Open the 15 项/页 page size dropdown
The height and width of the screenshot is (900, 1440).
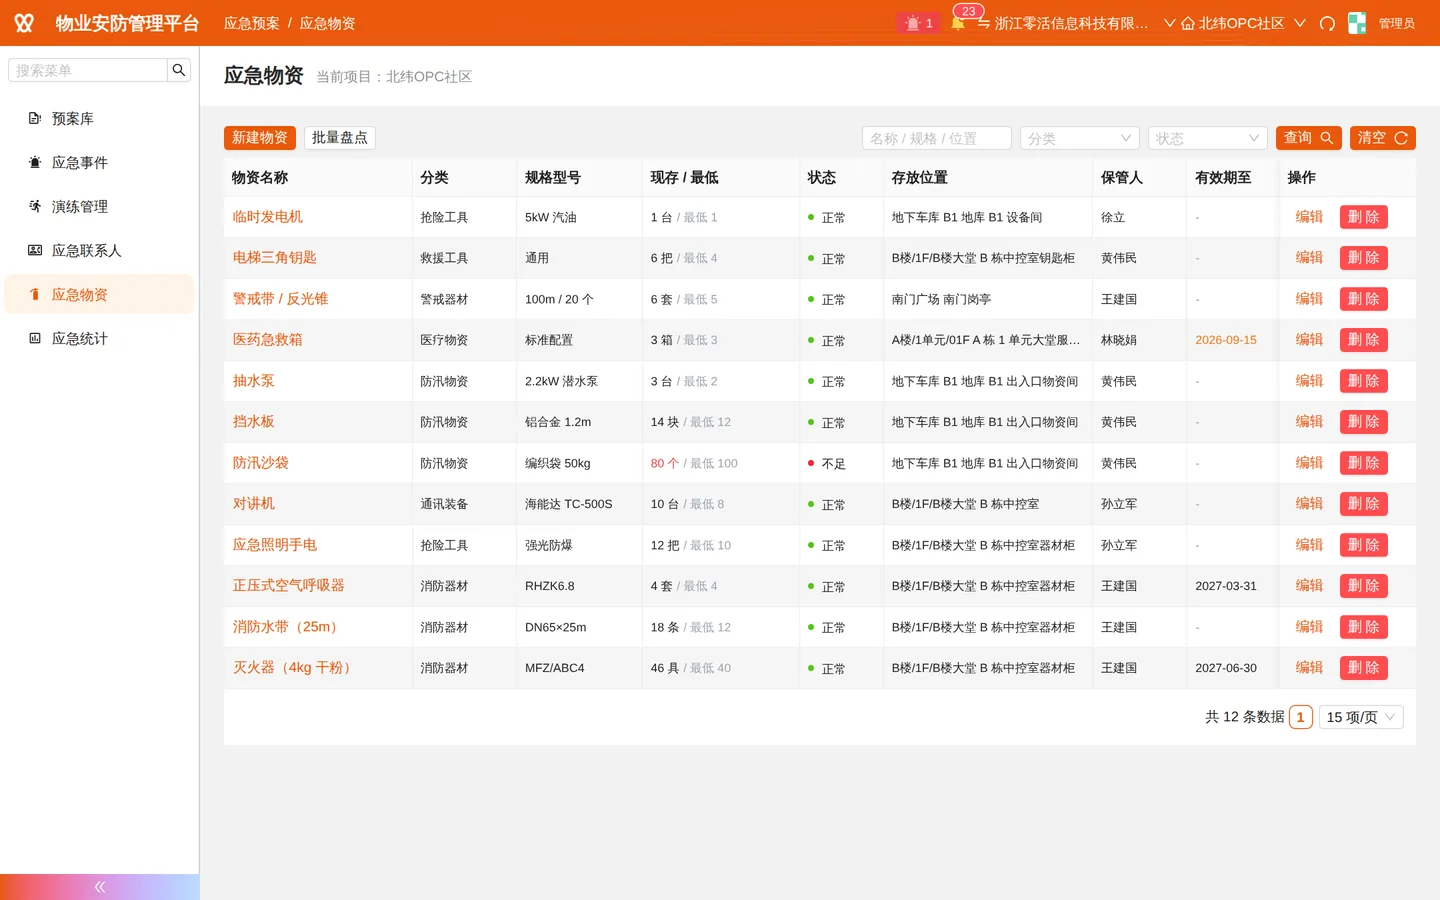pyautogui.click(x=1361, y=717)
